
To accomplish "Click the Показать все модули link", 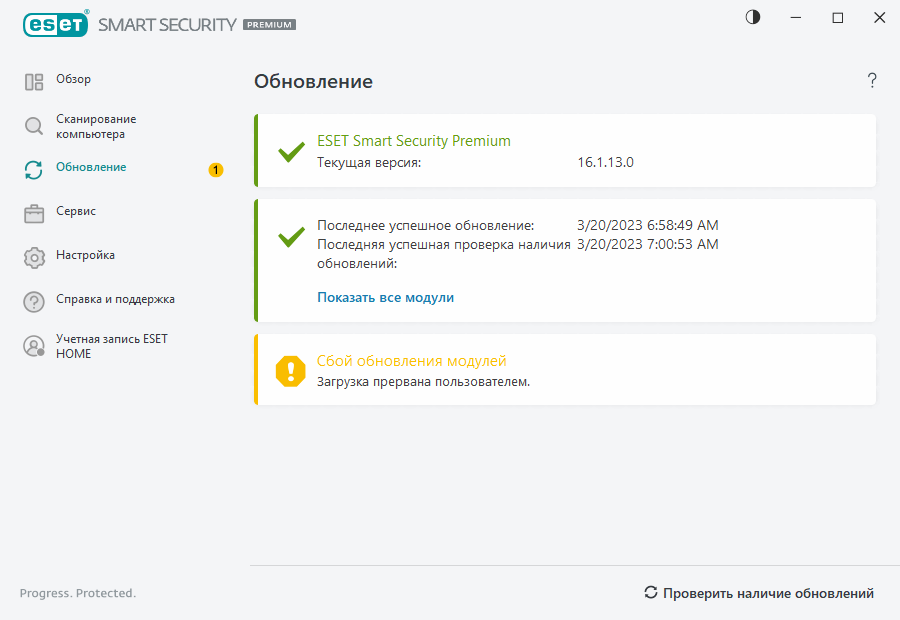I will click(385, 297).
